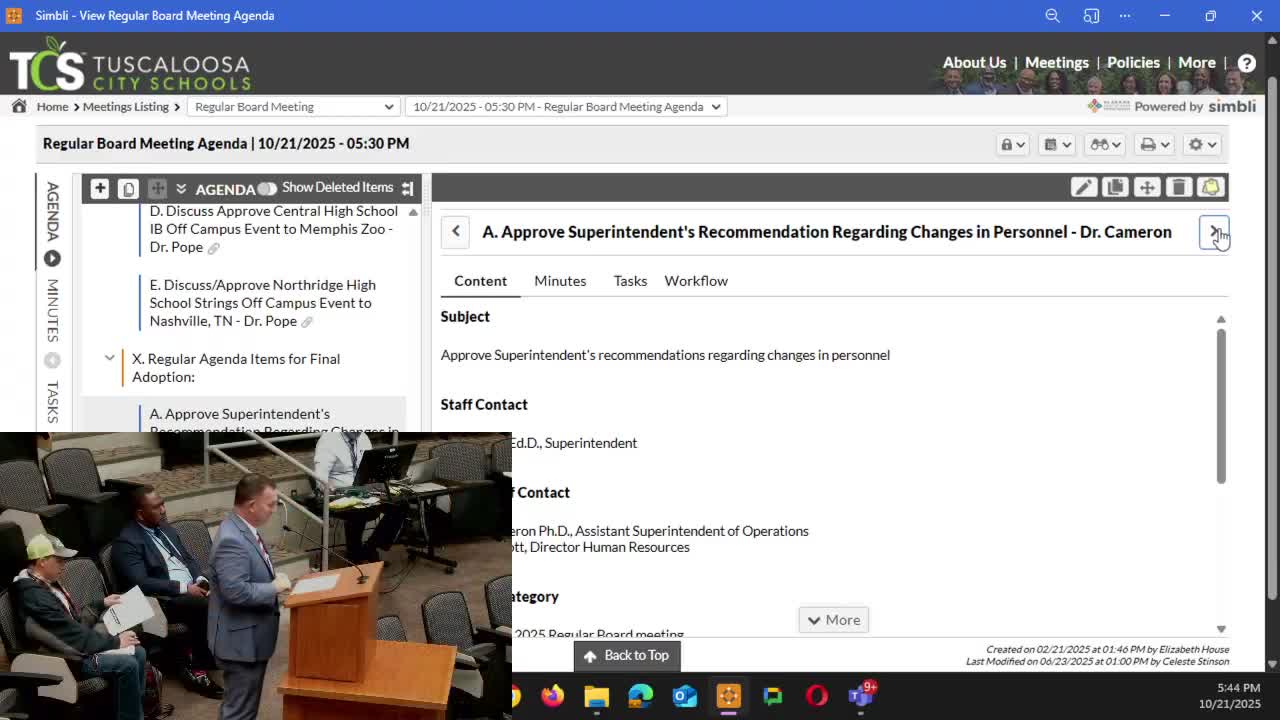Click the pencil edit item icon
This screenshot has height=720, width=1280.
[1083, 187]
